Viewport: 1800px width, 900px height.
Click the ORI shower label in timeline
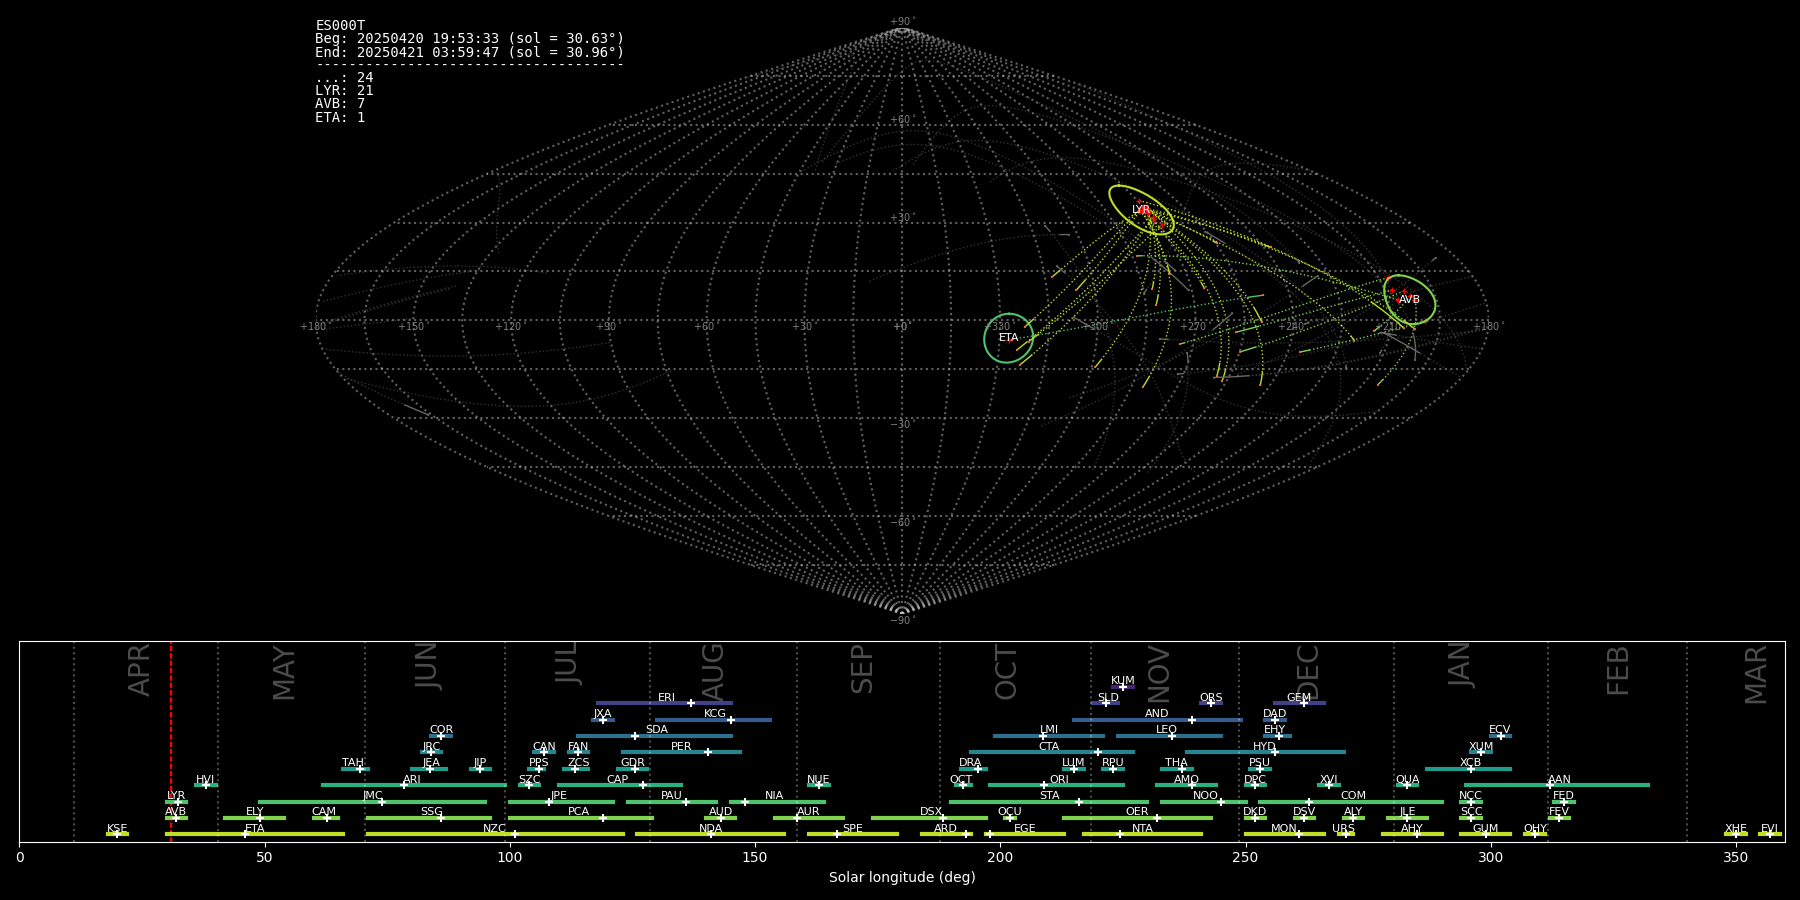1059,780
